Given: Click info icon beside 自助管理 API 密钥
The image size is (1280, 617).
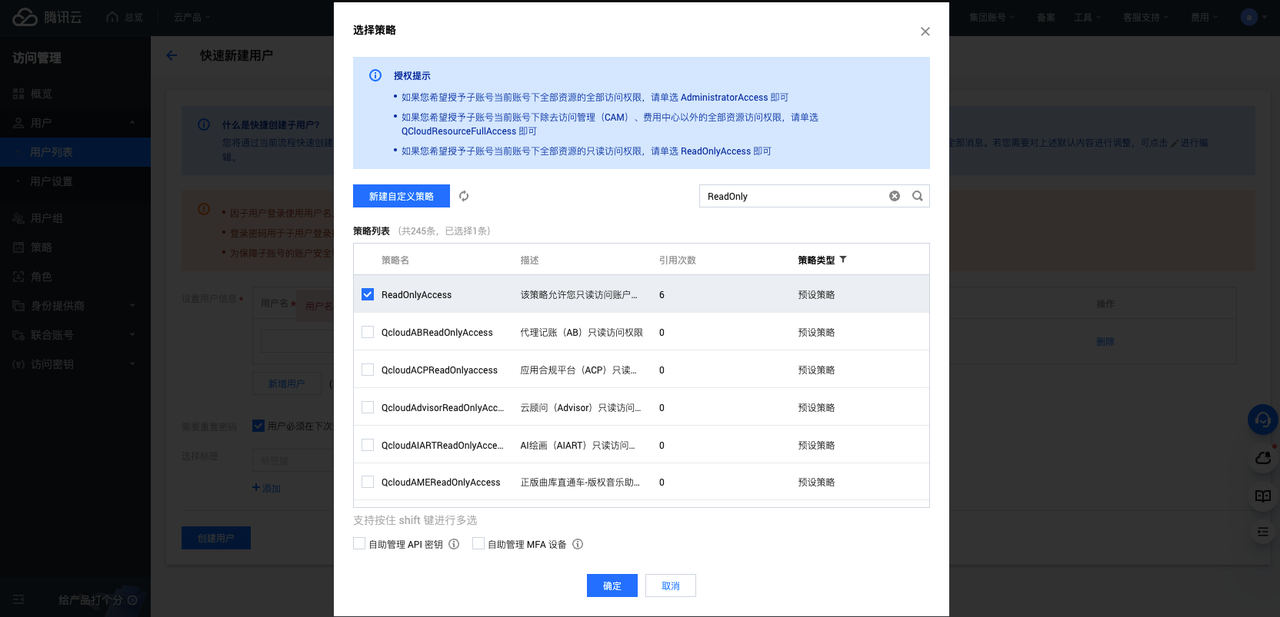Looking at the screenshot, I should [x=454, y=544].
